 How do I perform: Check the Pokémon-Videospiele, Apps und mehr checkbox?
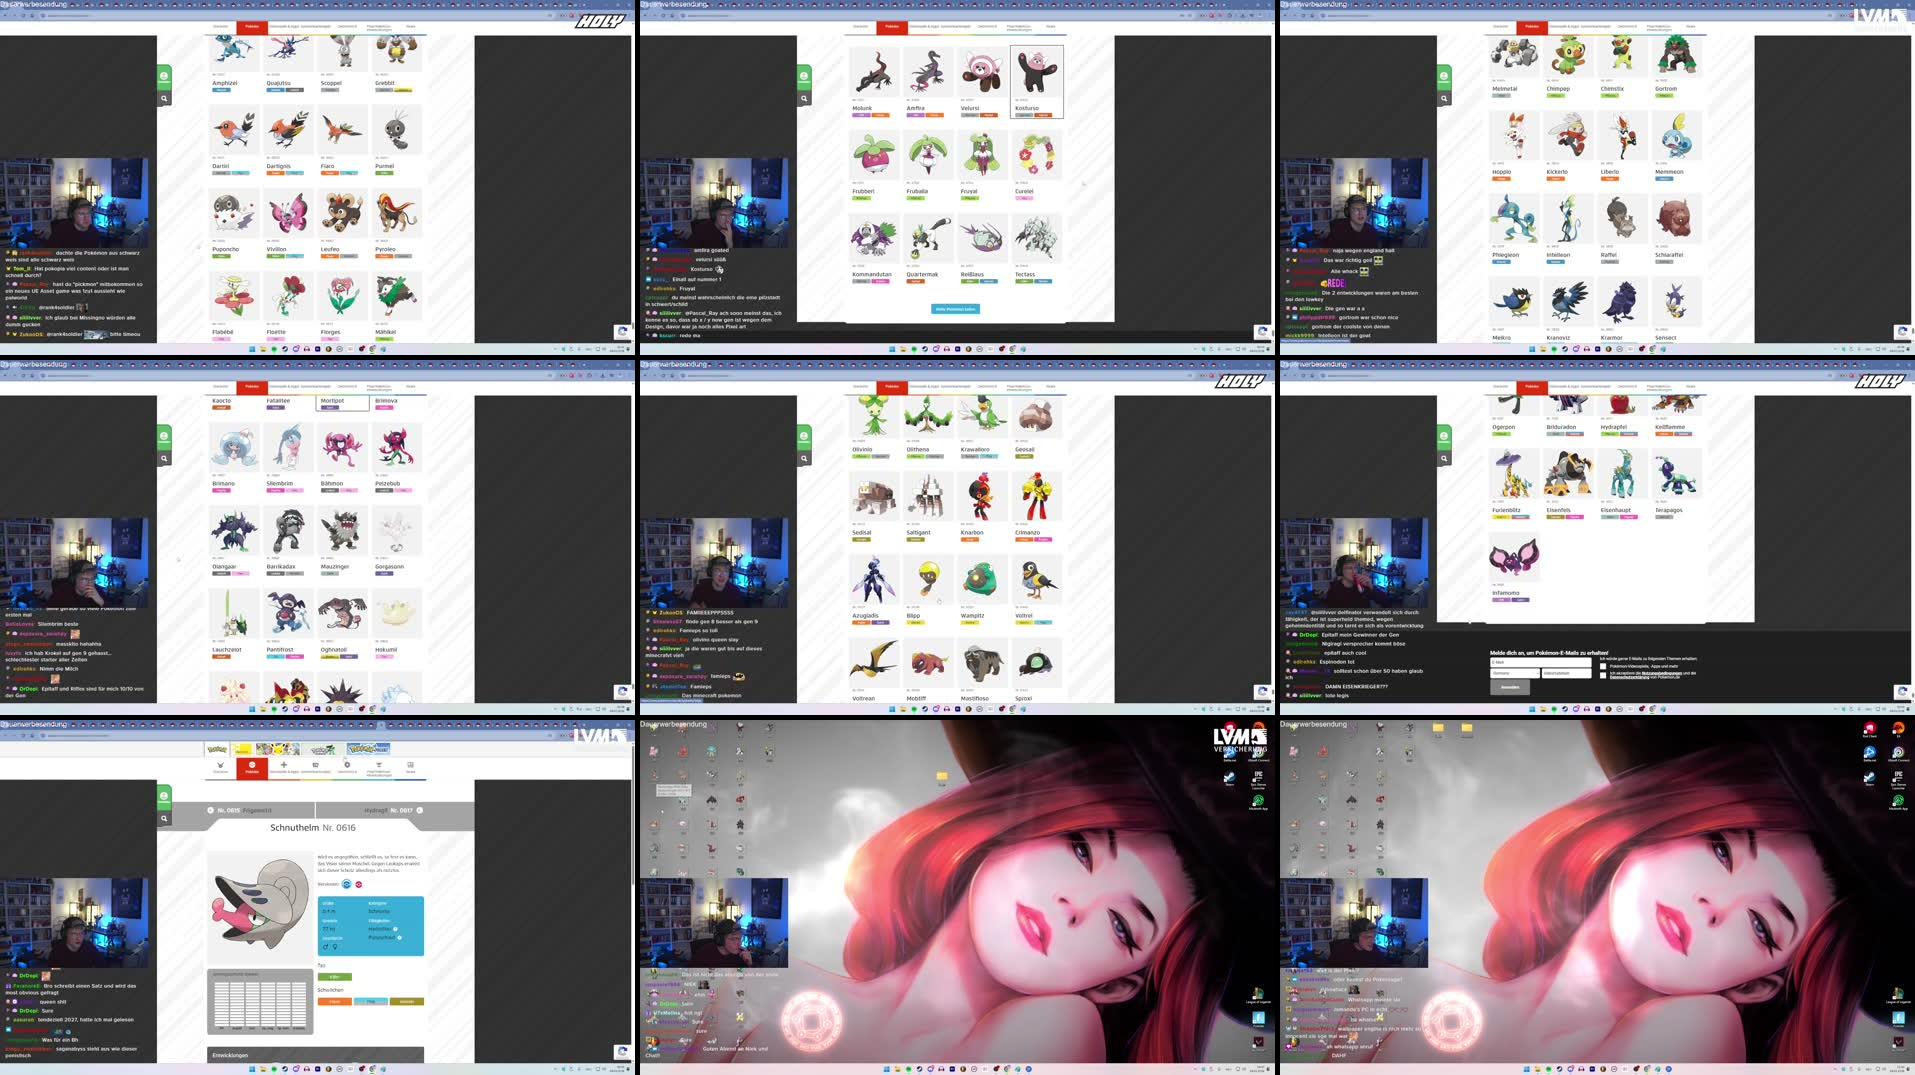coord(1603,666)
